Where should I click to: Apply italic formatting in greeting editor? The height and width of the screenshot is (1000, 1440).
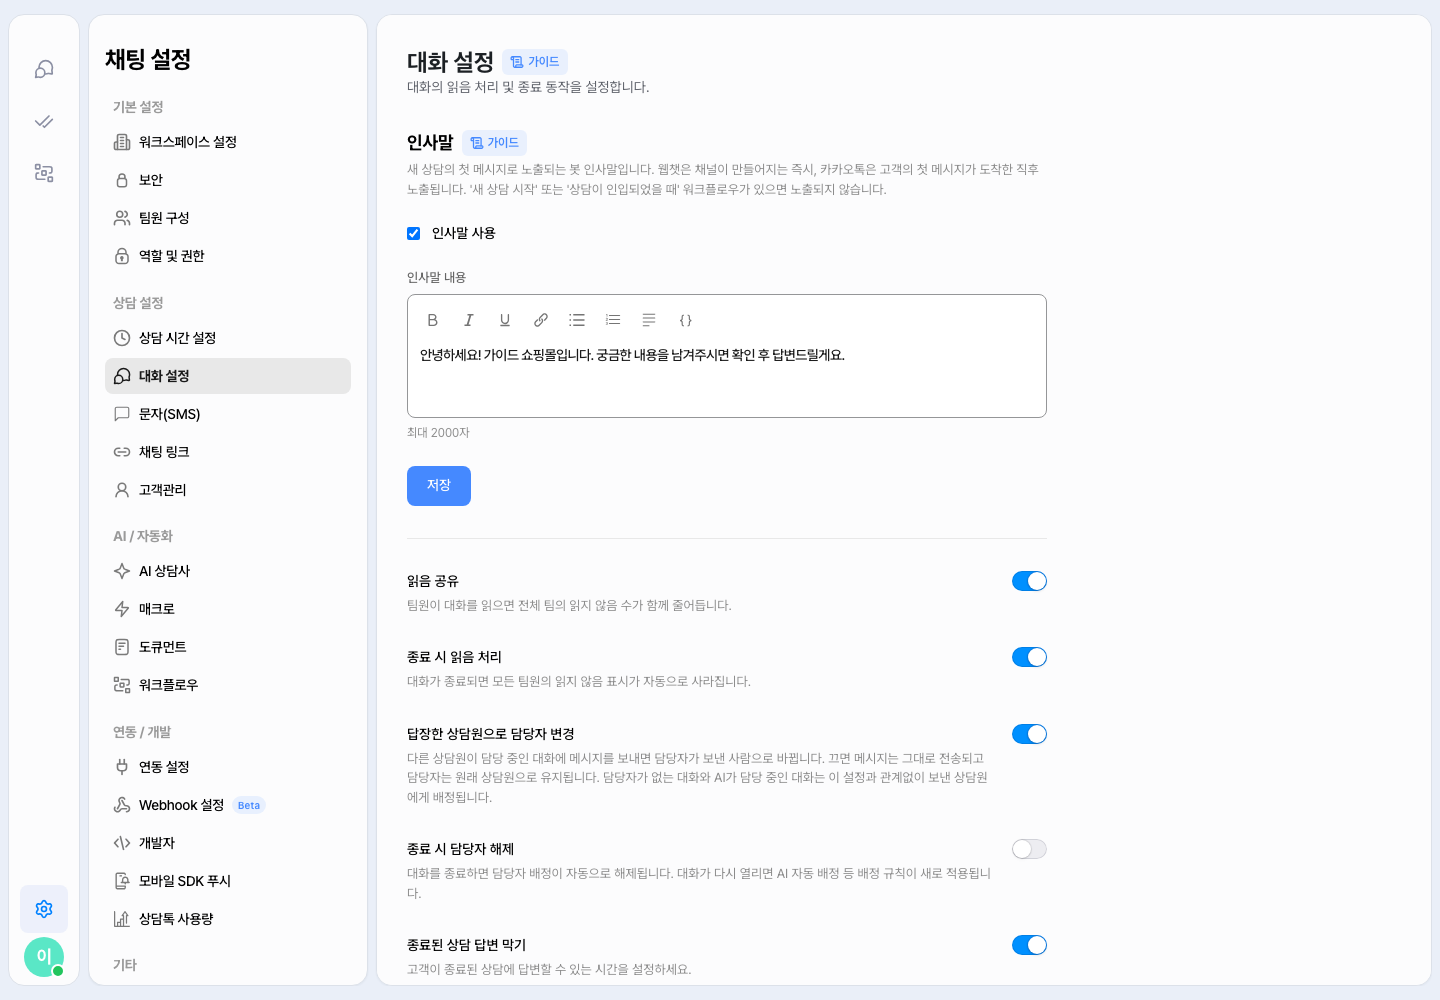click(x=468, y=320)
